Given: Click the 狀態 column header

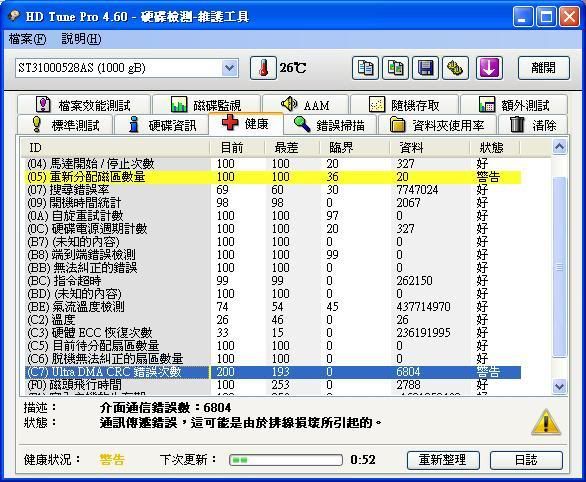Looking at the screenshot, I should pos(494,147).
